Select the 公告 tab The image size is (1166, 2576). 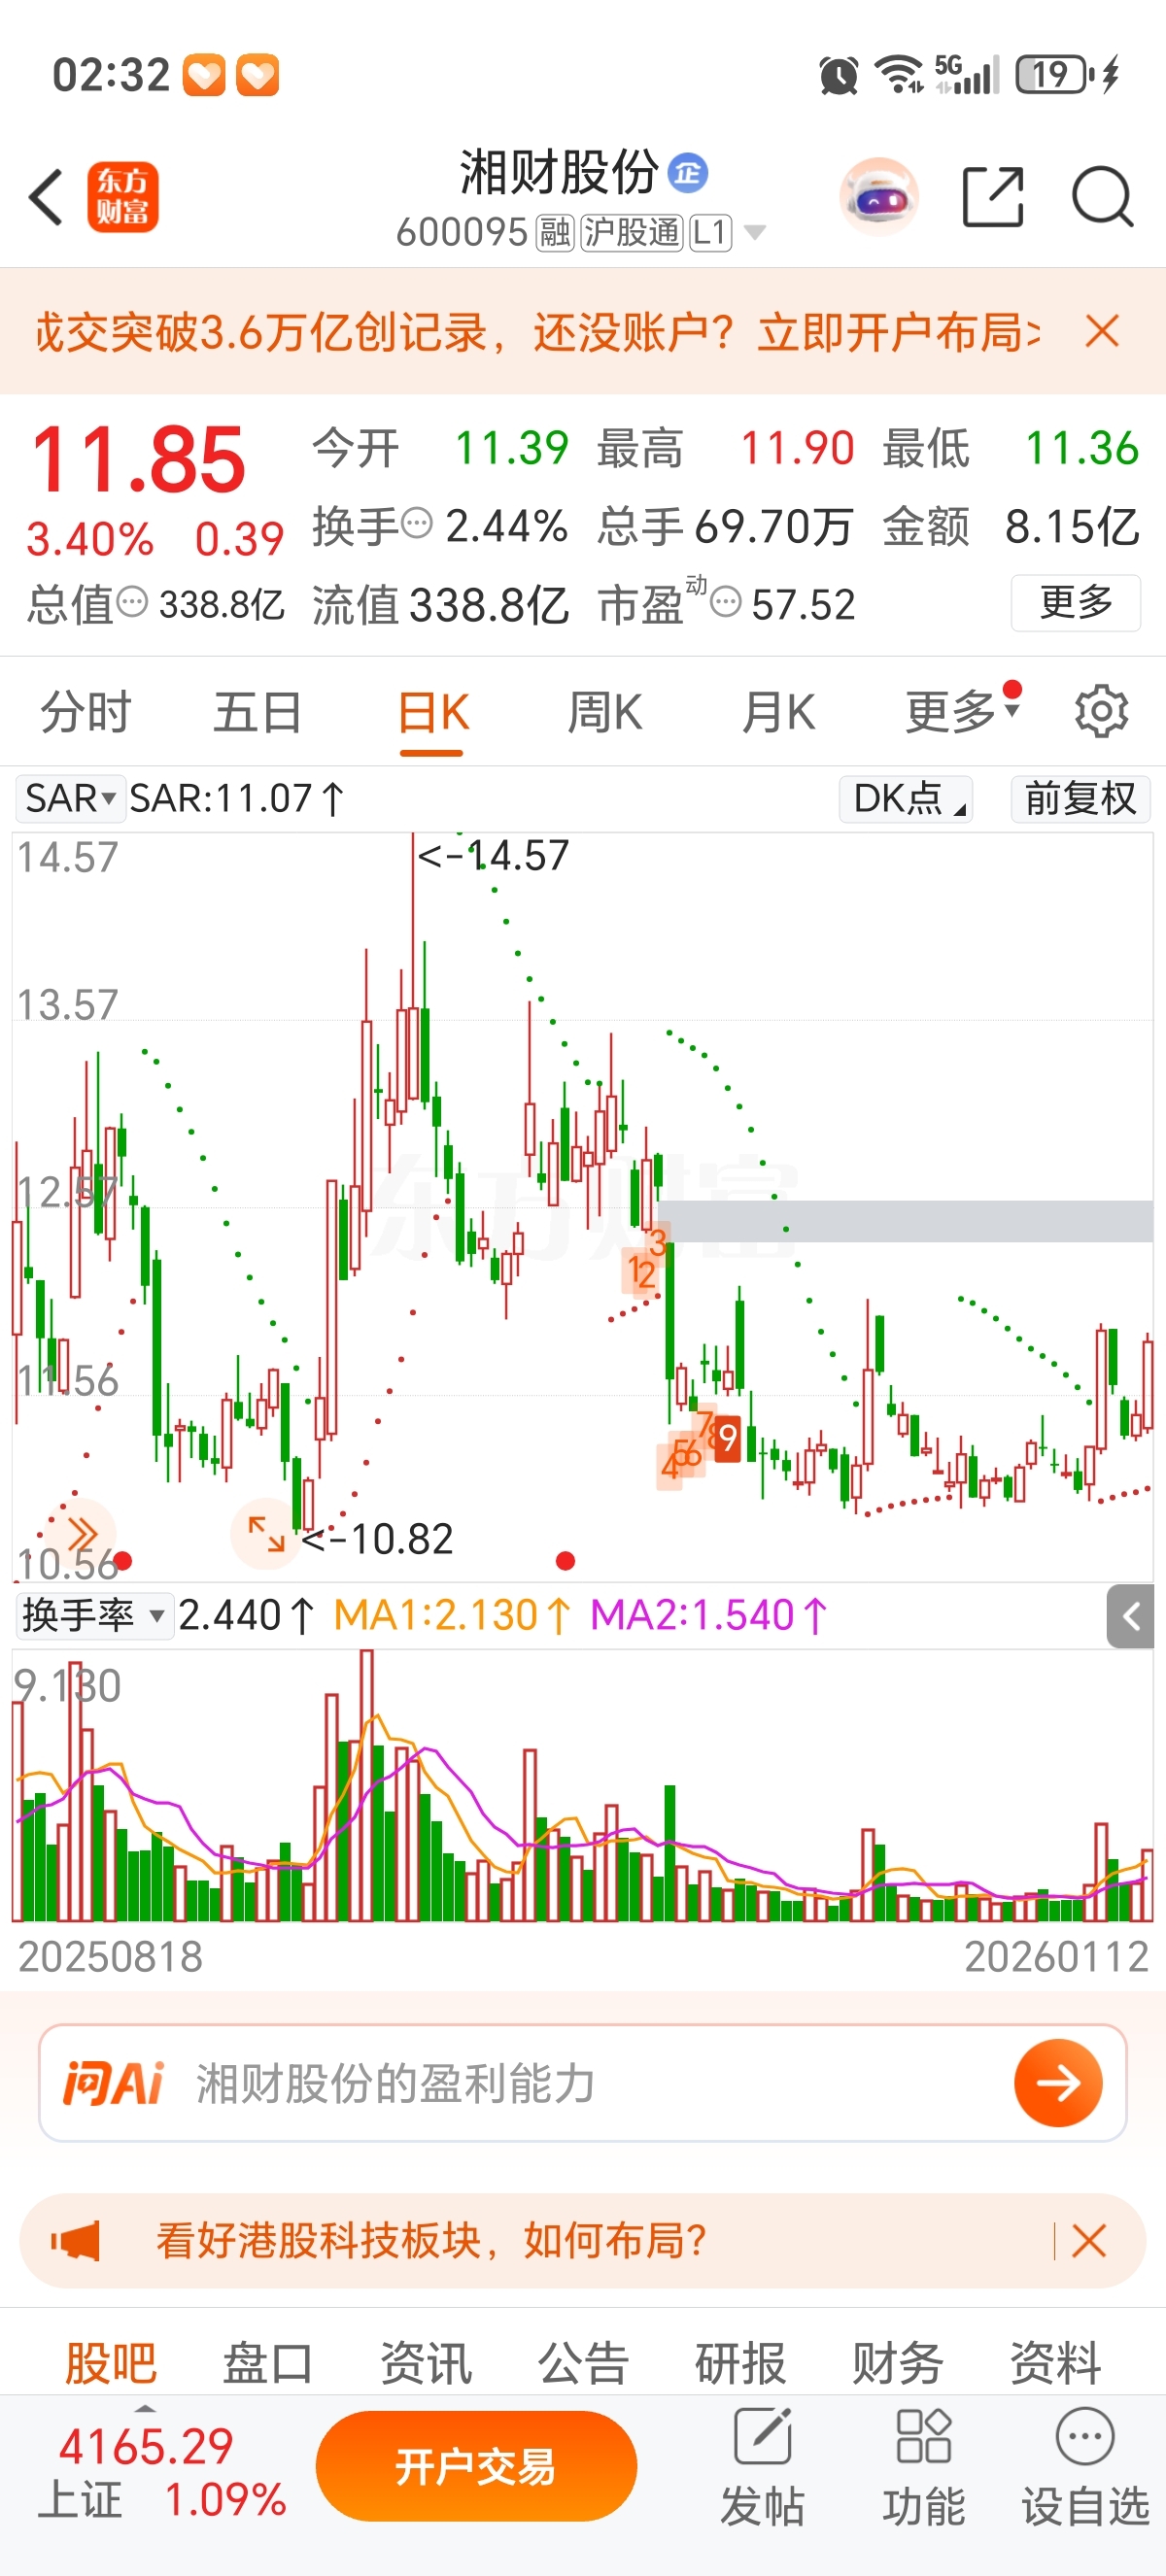tap(583, 2364)
